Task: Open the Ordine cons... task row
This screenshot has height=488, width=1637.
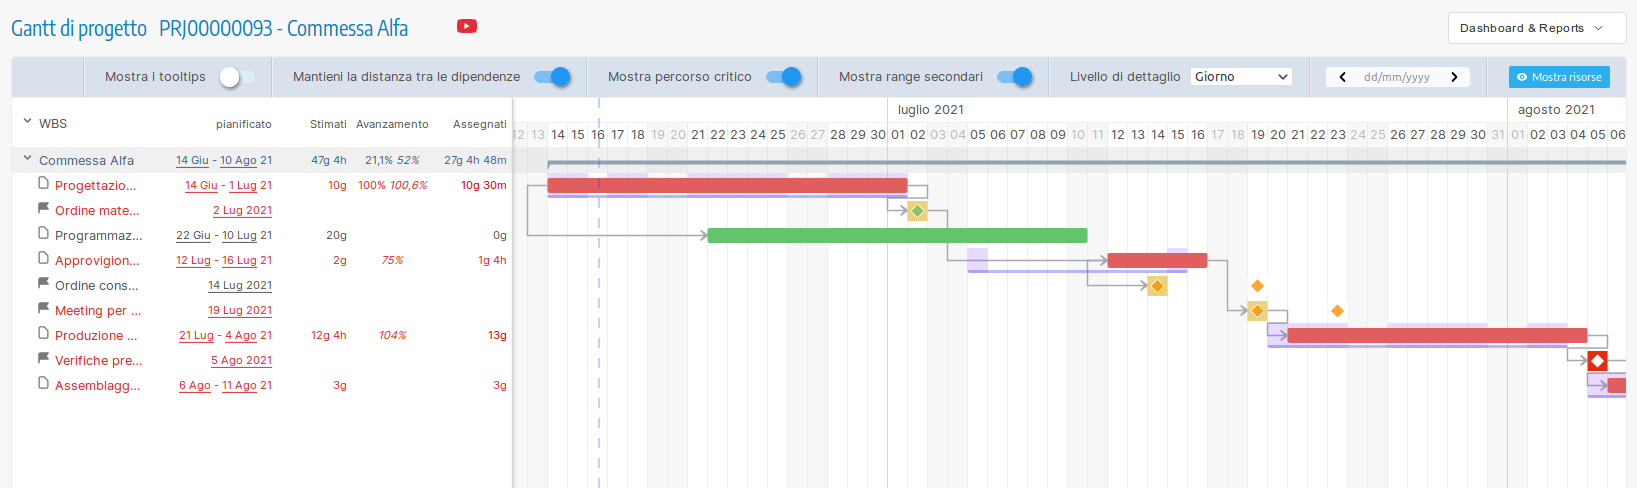Action: pyautogui.click(x=96, y=286)
